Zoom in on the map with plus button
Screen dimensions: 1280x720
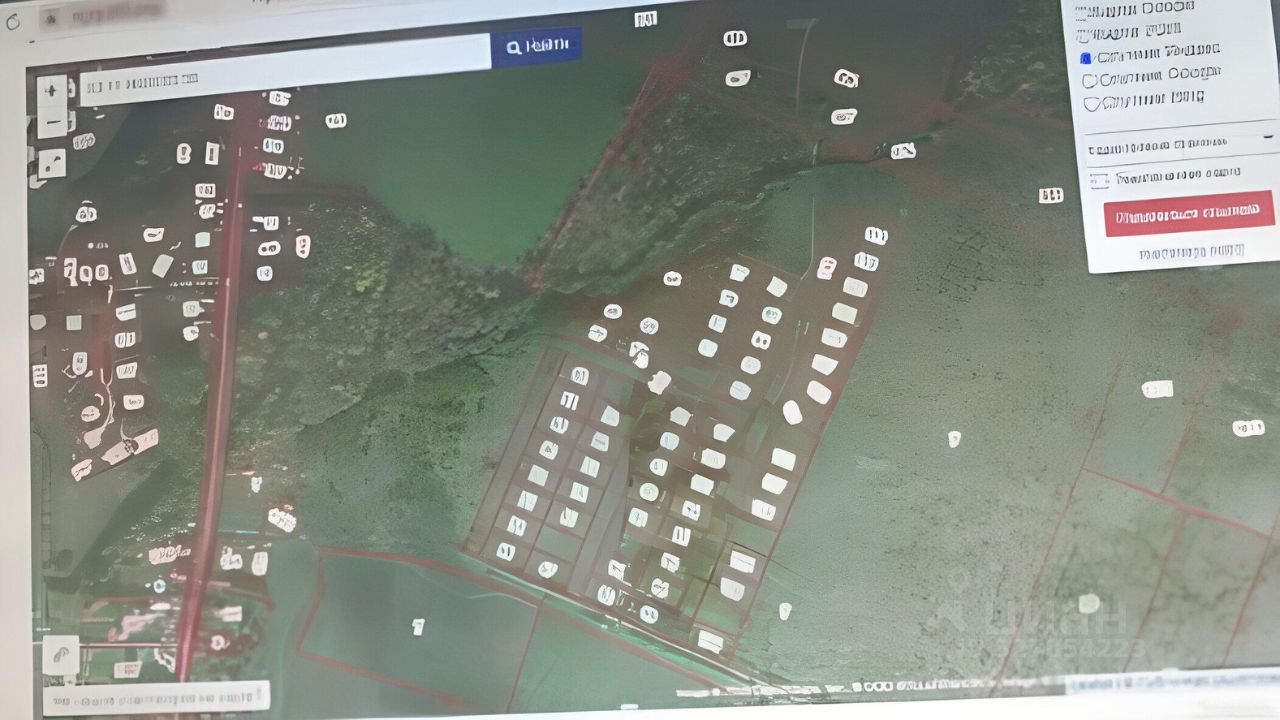tap(52, 91)
